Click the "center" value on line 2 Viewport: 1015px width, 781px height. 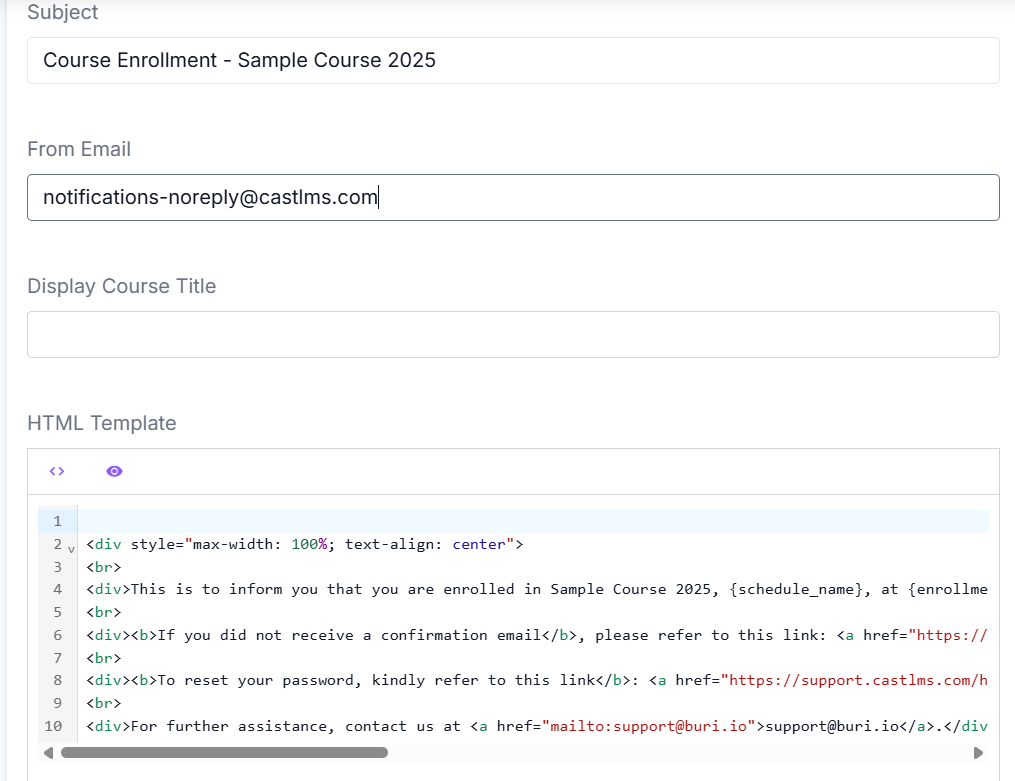coord(483,544)
